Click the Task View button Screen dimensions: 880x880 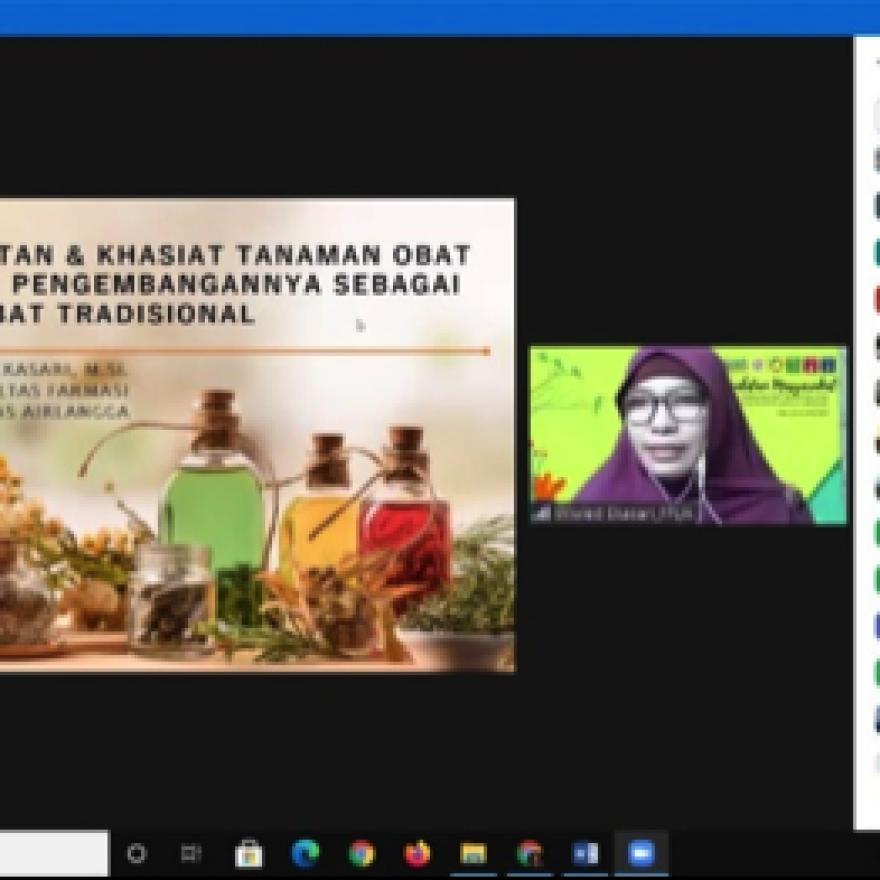coord(191,854)
